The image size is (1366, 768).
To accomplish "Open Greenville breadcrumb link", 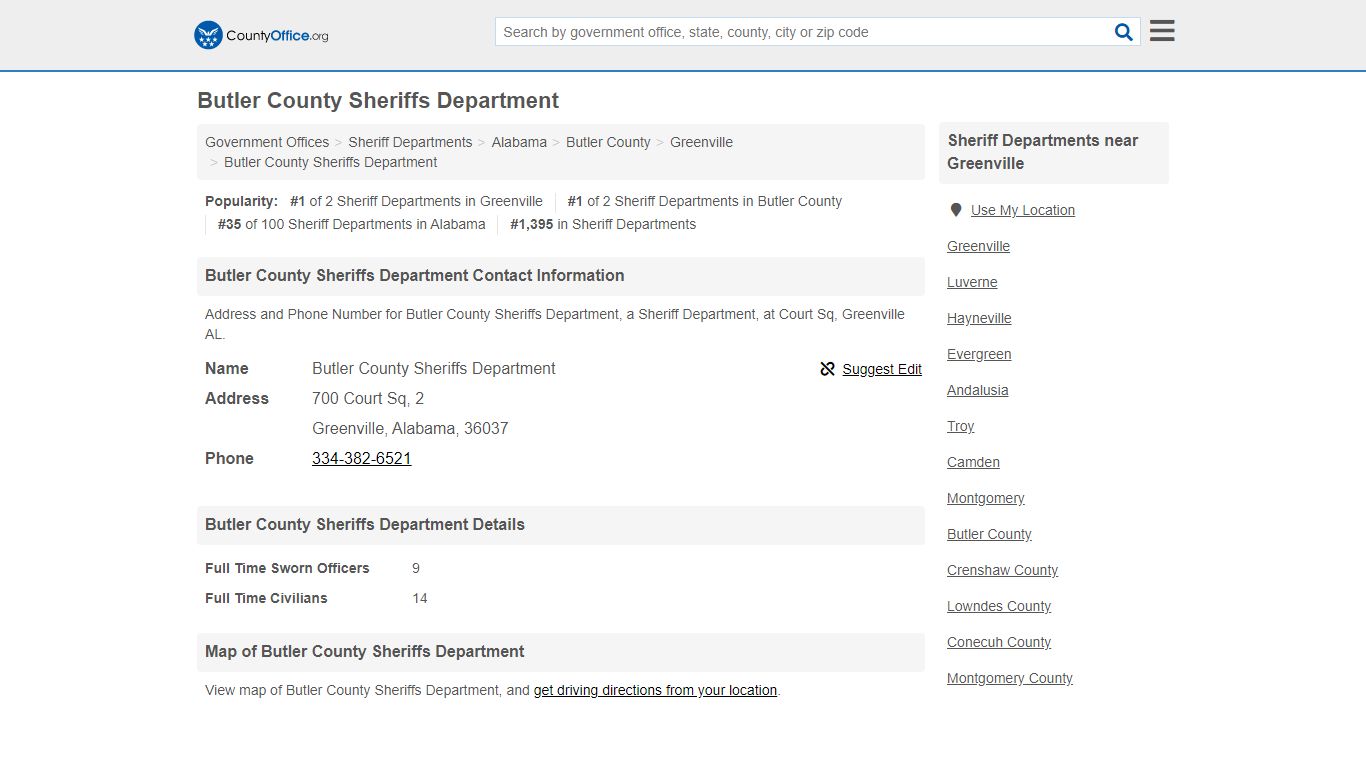I will (x=701, y=142).
